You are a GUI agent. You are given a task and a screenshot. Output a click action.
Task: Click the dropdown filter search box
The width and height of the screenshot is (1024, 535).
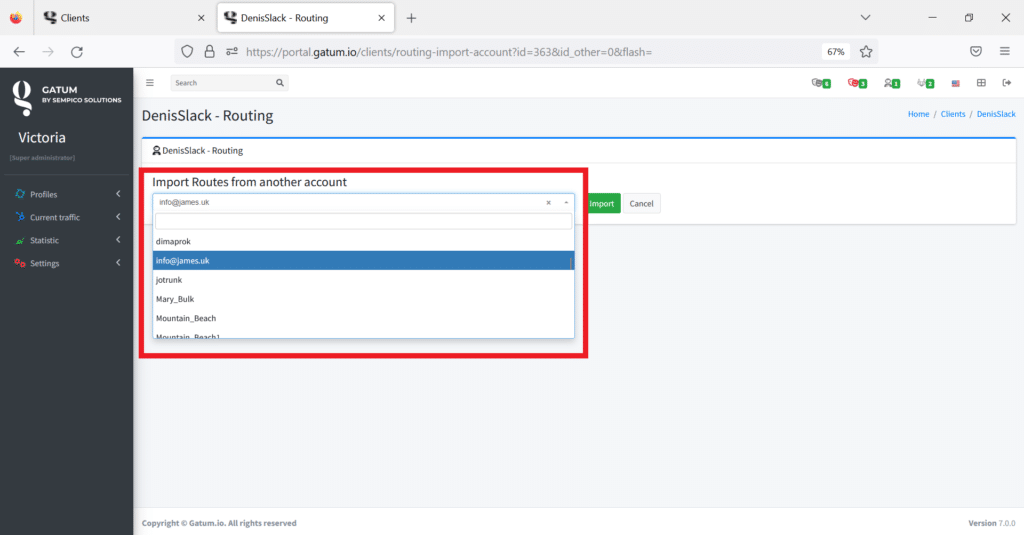(x=363, y=221)
